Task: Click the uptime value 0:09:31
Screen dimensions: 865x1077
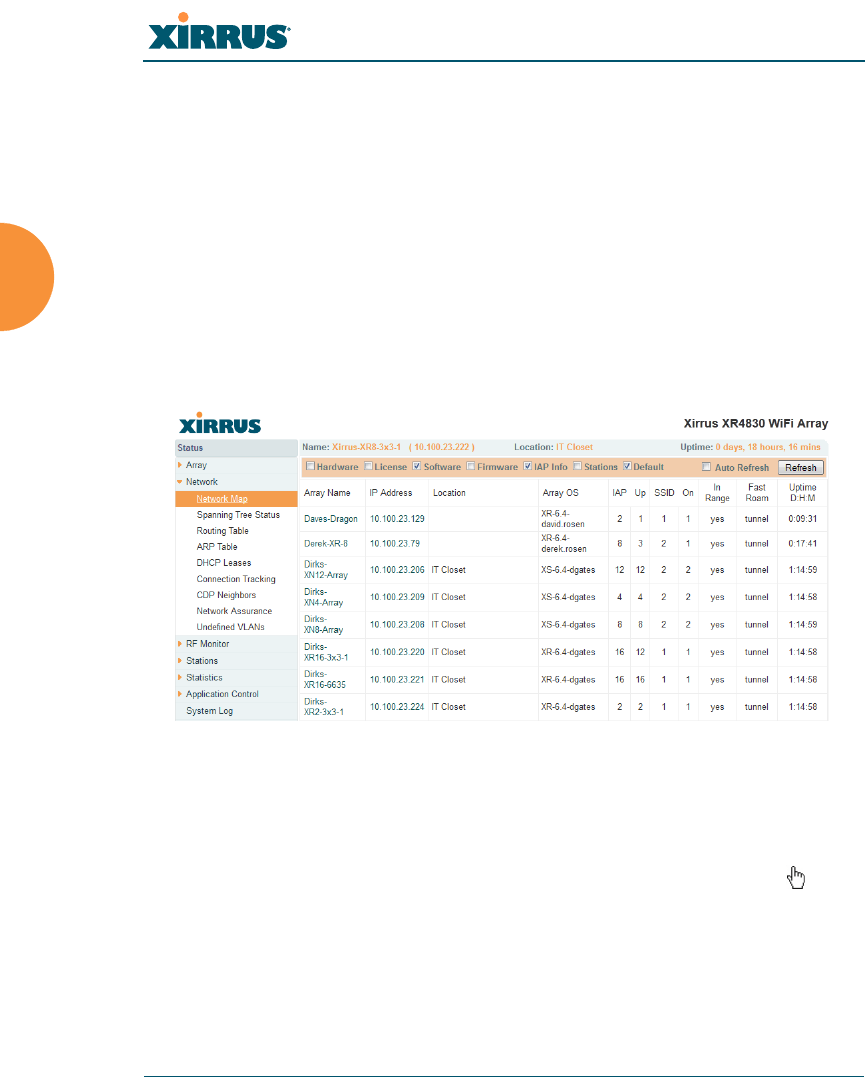Action: [x=802, y=519]
